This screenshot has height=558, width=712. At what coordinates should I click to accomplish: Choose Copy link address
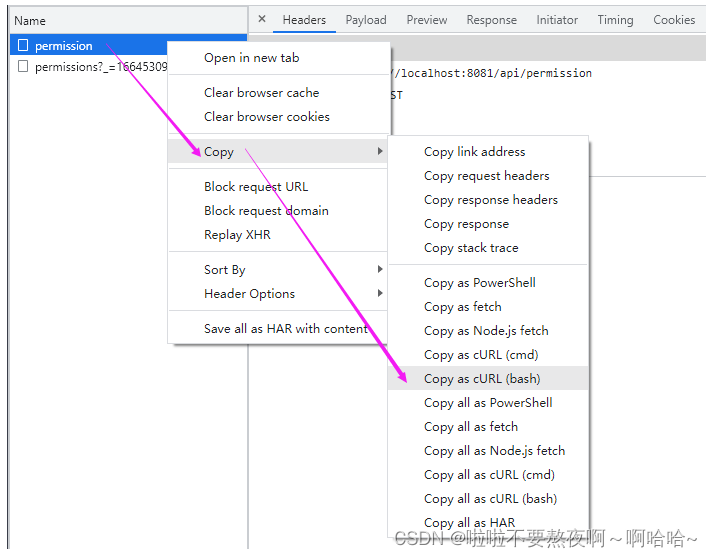[x=488, y=152]
